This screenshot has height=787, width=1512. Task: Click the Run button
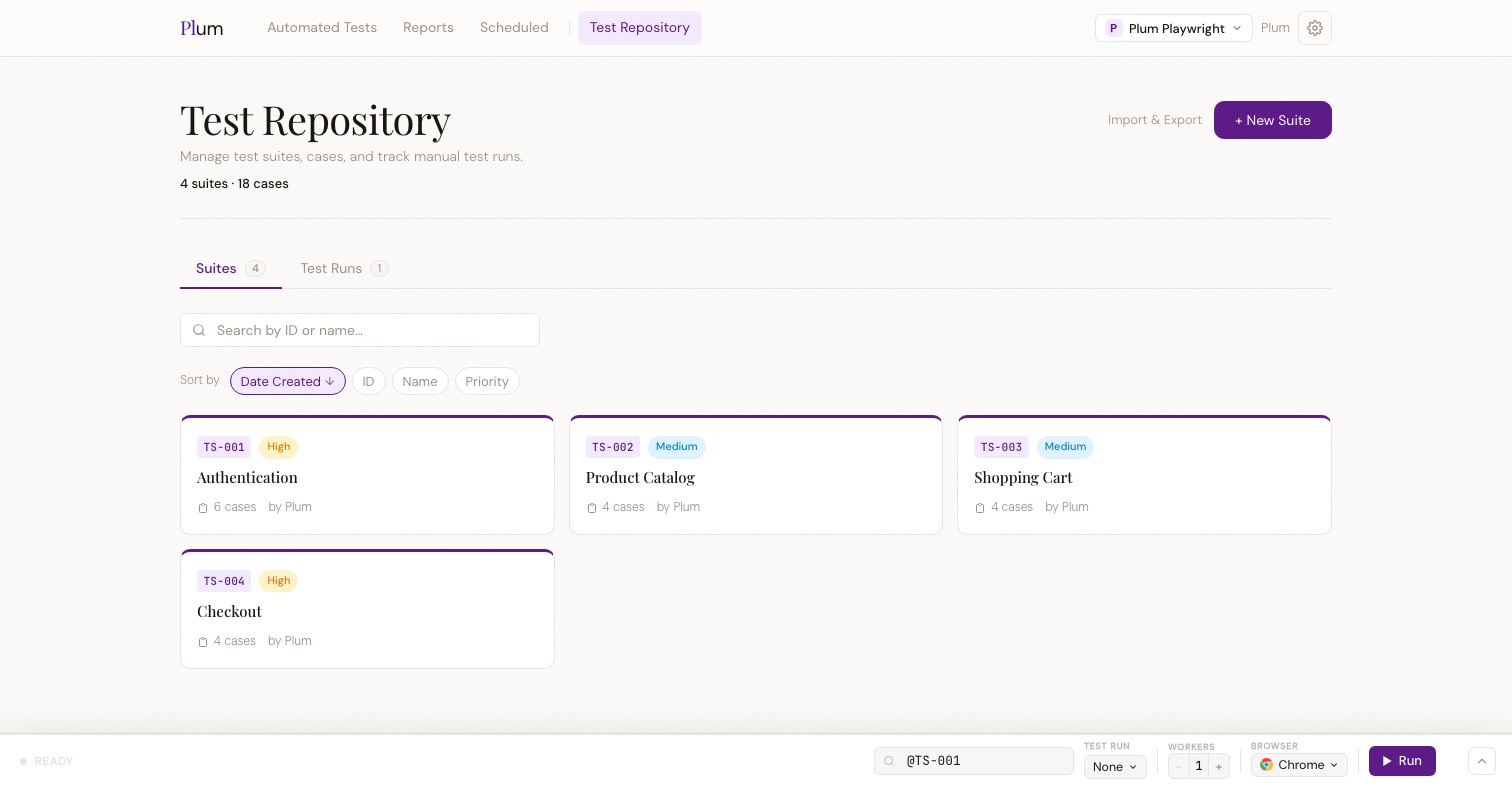point(1402,761)
